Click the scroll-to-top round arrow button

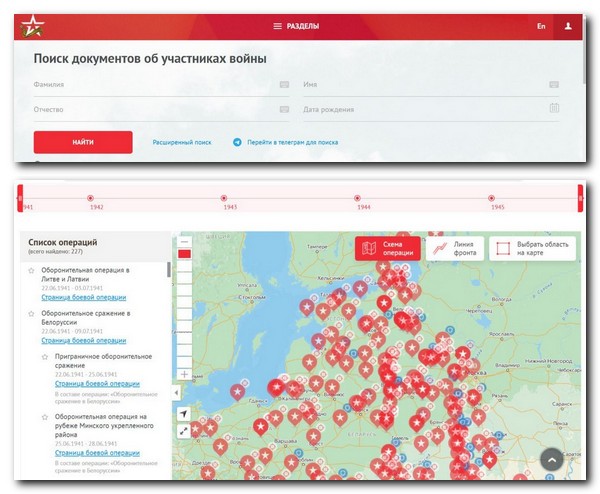tap(551, 458)
